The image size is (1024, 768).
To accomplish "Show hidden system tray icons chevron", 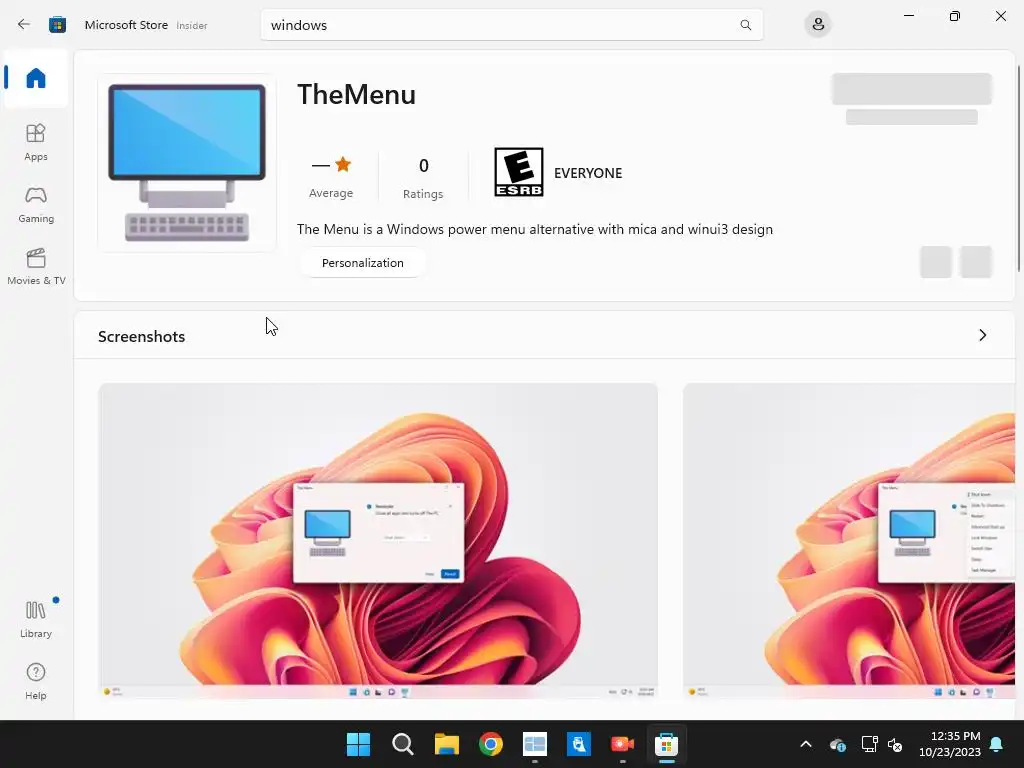I will pyautogui.click(x=806, y=744).
